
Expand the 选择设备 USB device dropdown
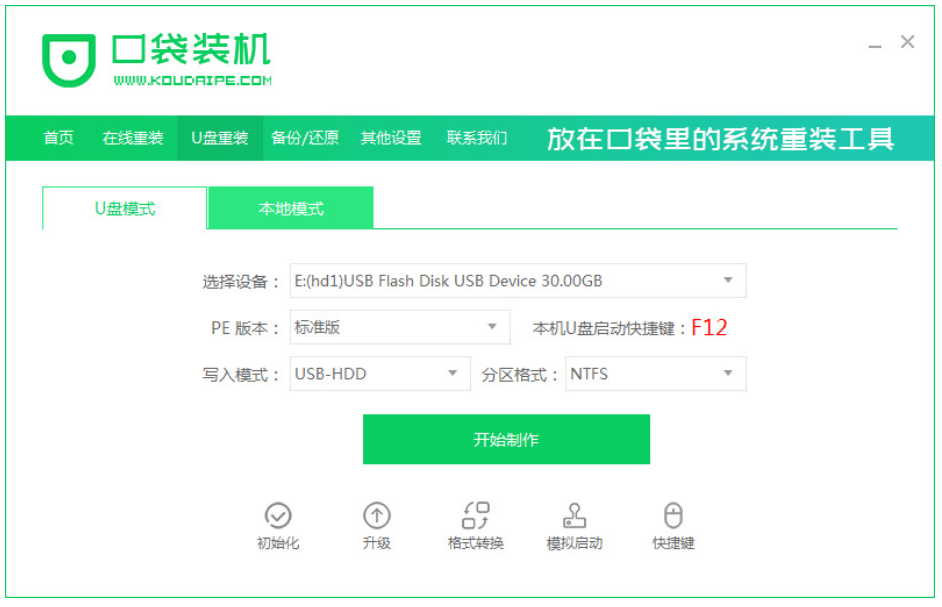pos(518,280)
